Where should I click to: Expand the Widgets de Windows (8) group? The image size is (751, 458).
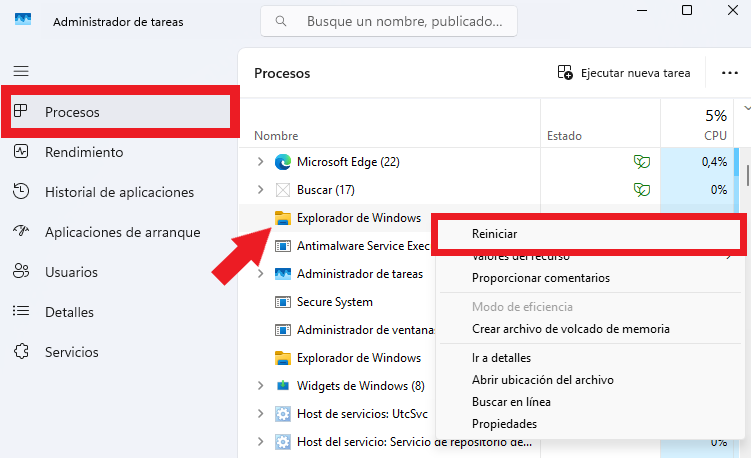tap(261, 386)
